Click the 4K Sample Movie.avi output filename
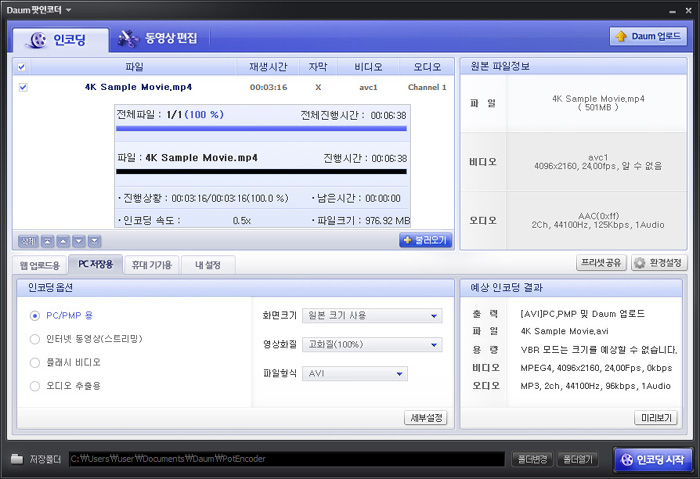Viewport: 700px width, 479px height. click(x=564, y=331)
